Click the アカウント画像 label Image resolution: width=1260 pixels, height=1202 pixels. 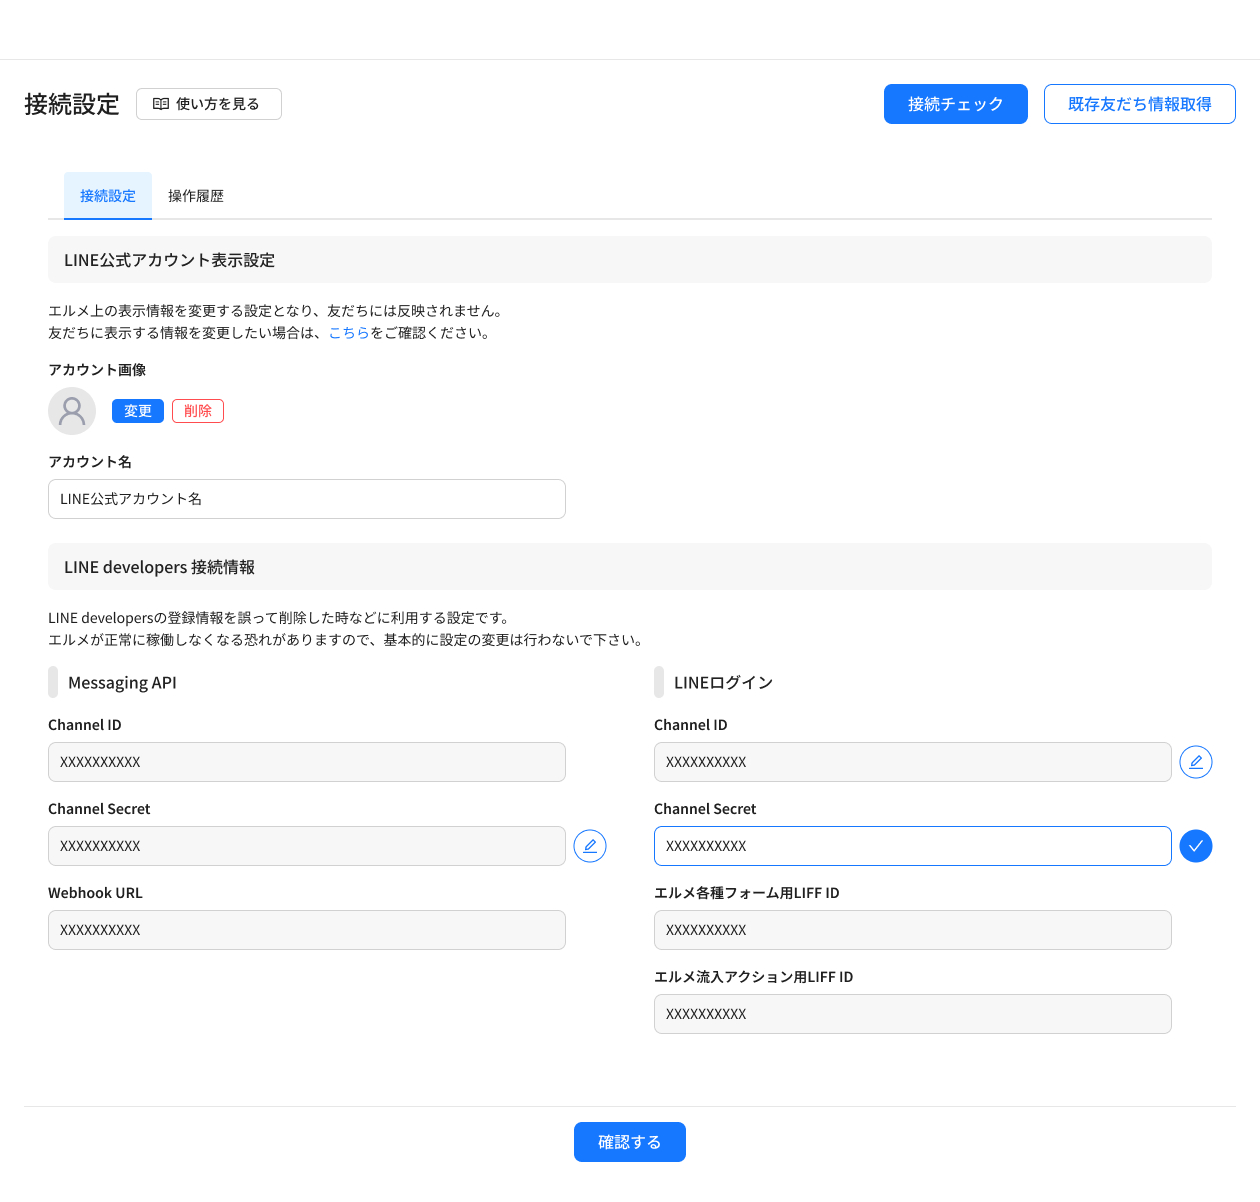97,370
